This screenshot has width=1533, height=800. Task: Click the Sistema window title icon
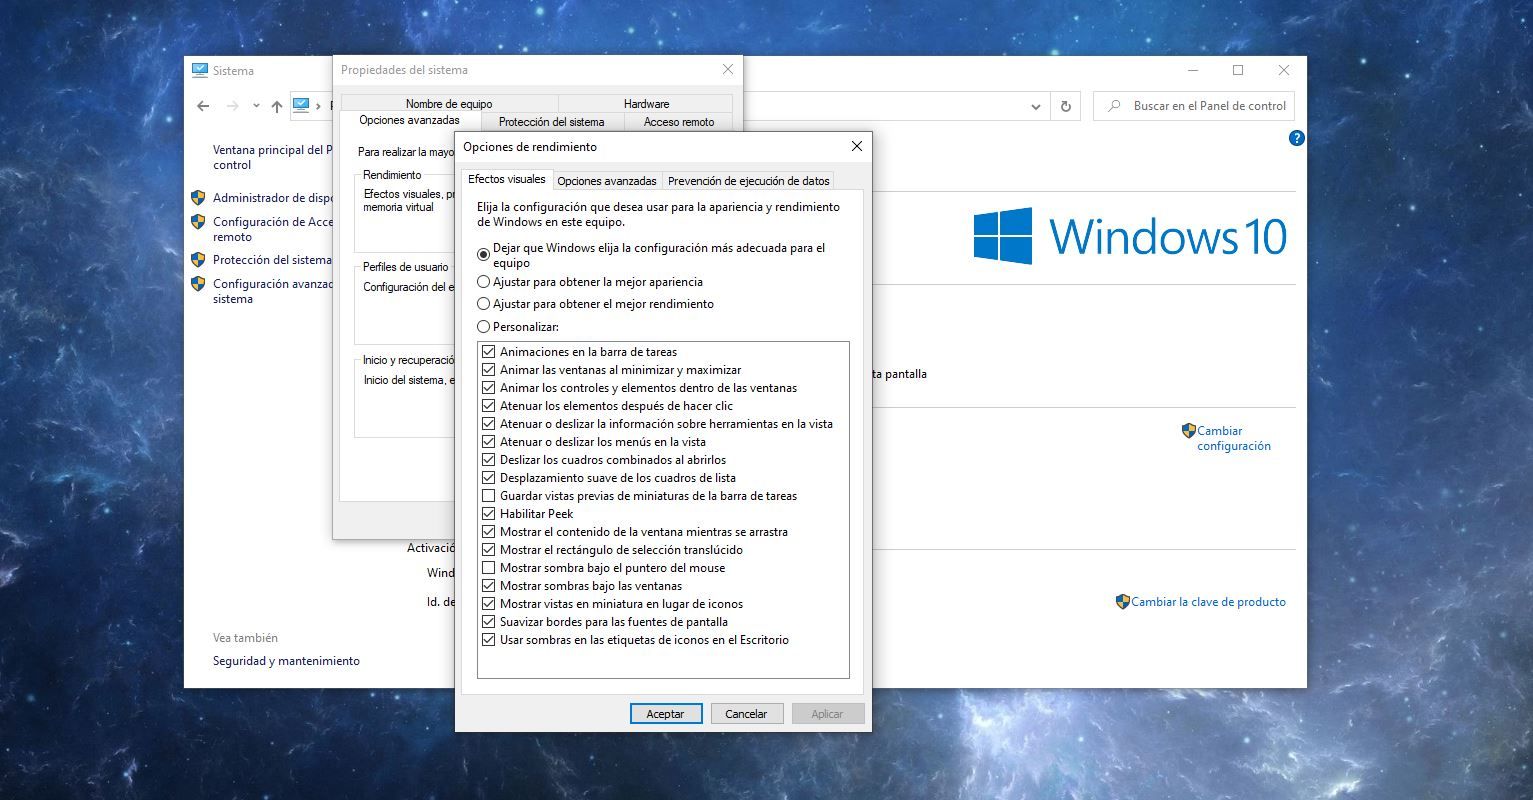pyautogui.click(x=200, y=70)
